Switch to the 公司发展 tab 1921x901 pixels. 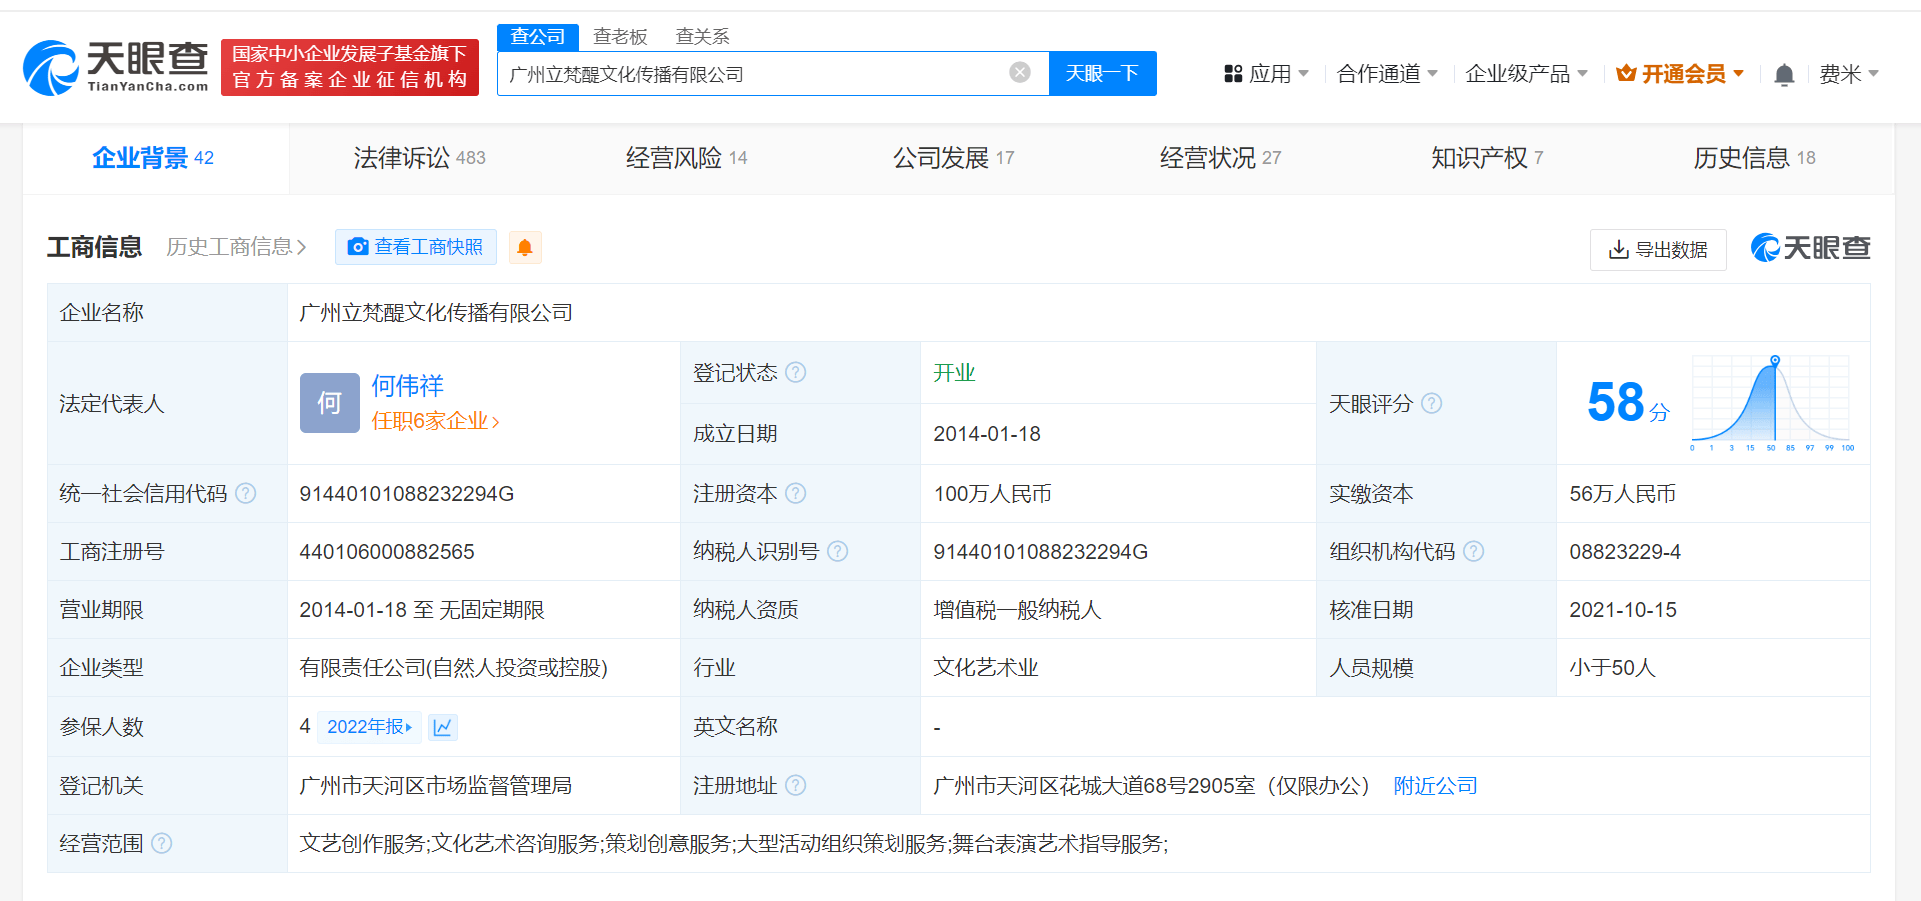click(x=954, y=158)
